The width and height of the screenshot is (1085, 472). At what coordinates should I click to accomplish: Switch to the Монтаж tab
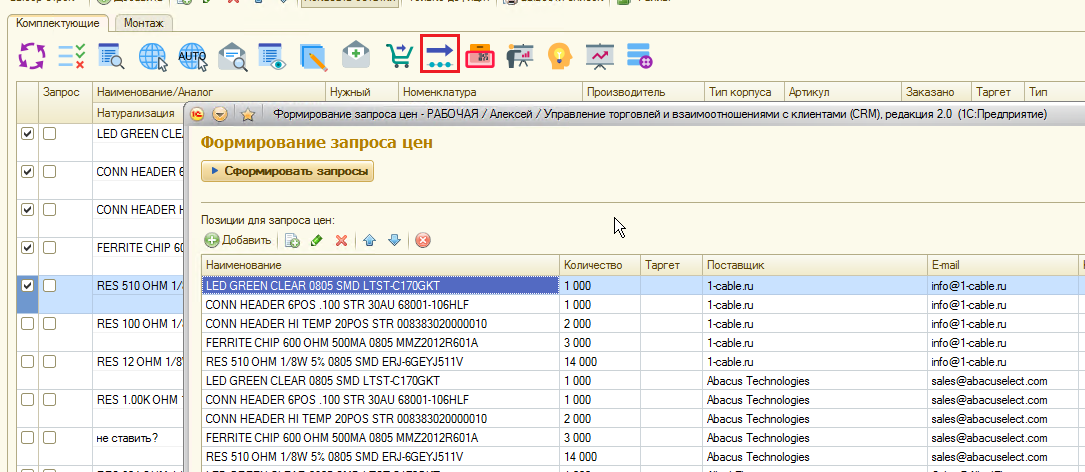tap(144, 22)
